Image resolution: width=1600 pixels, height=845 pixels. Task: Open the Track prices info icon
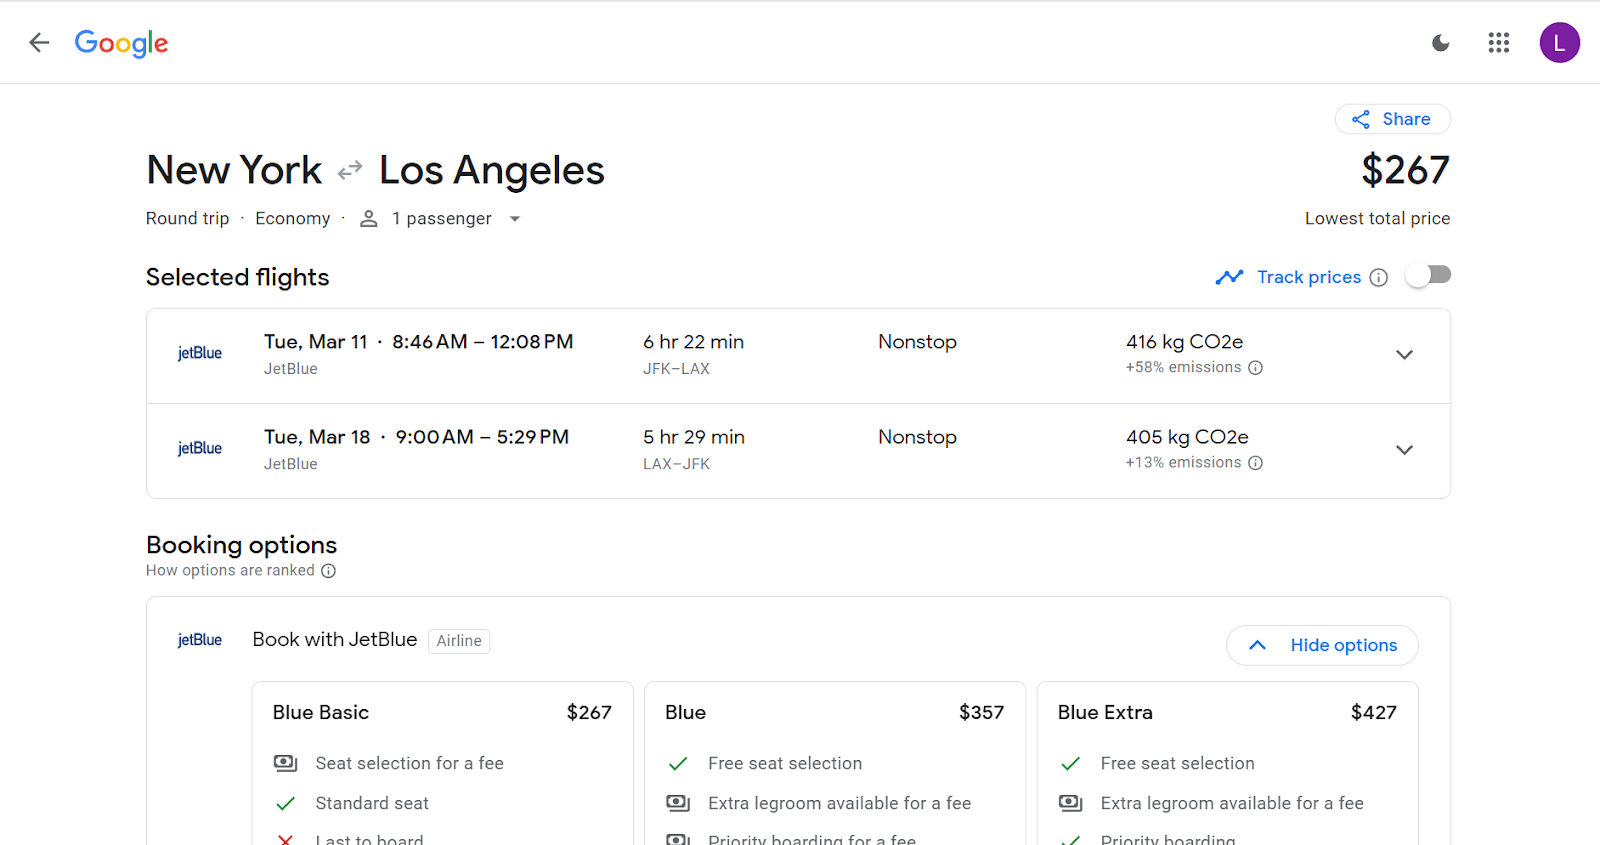[x=1379, y=278]
